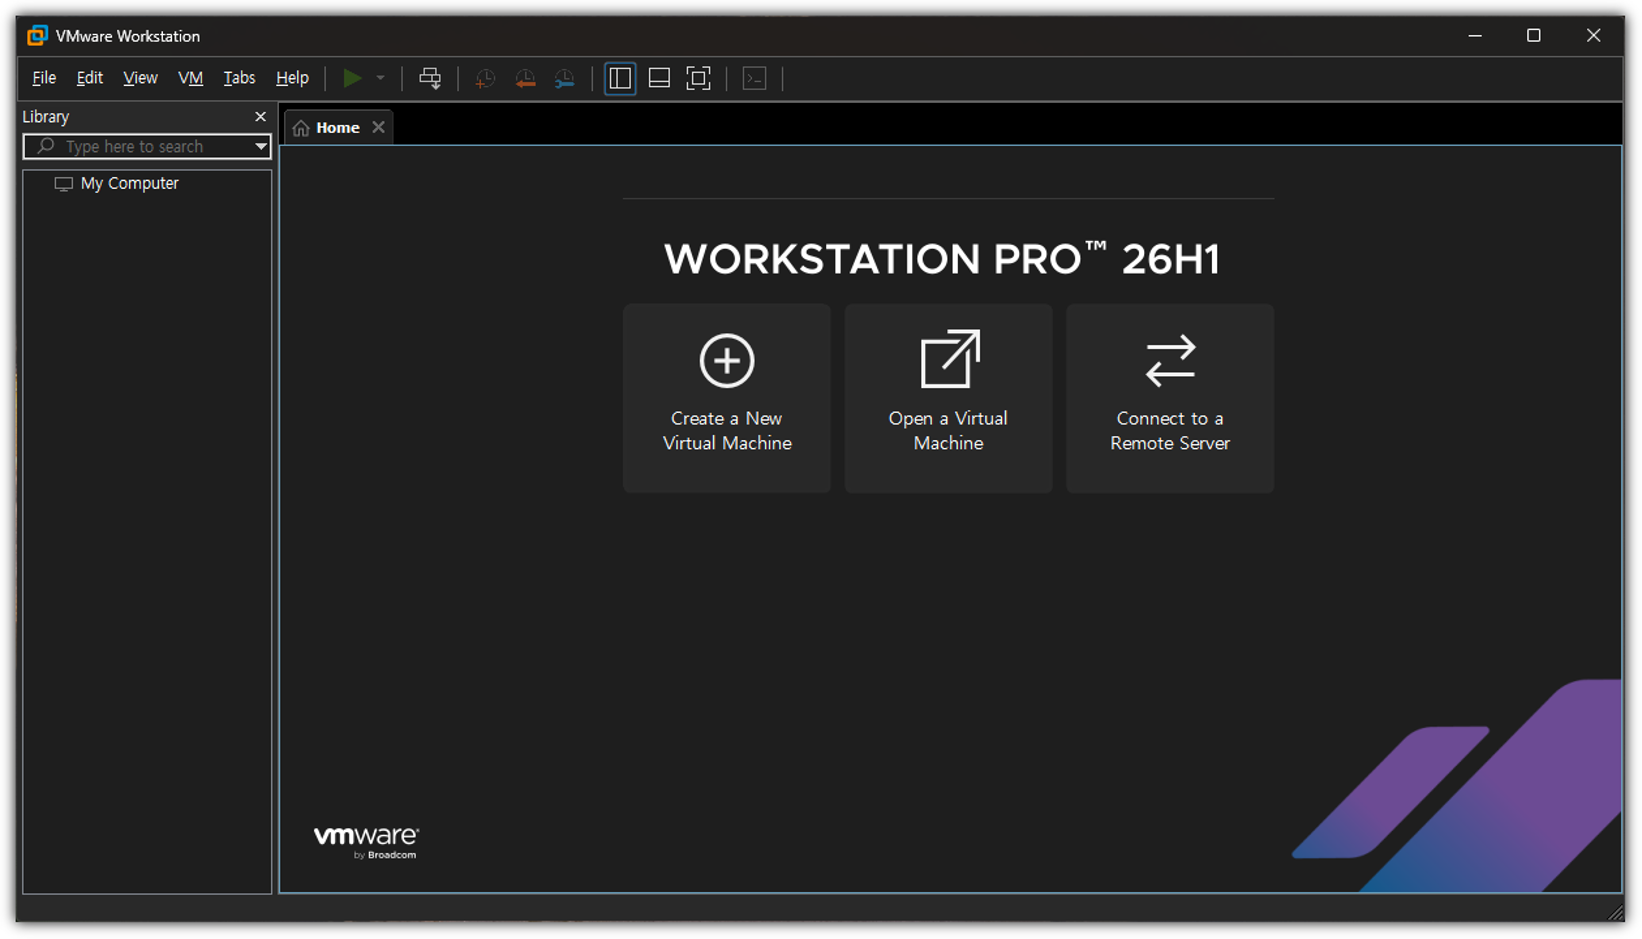Open the Edit menu

coord(90,78)
